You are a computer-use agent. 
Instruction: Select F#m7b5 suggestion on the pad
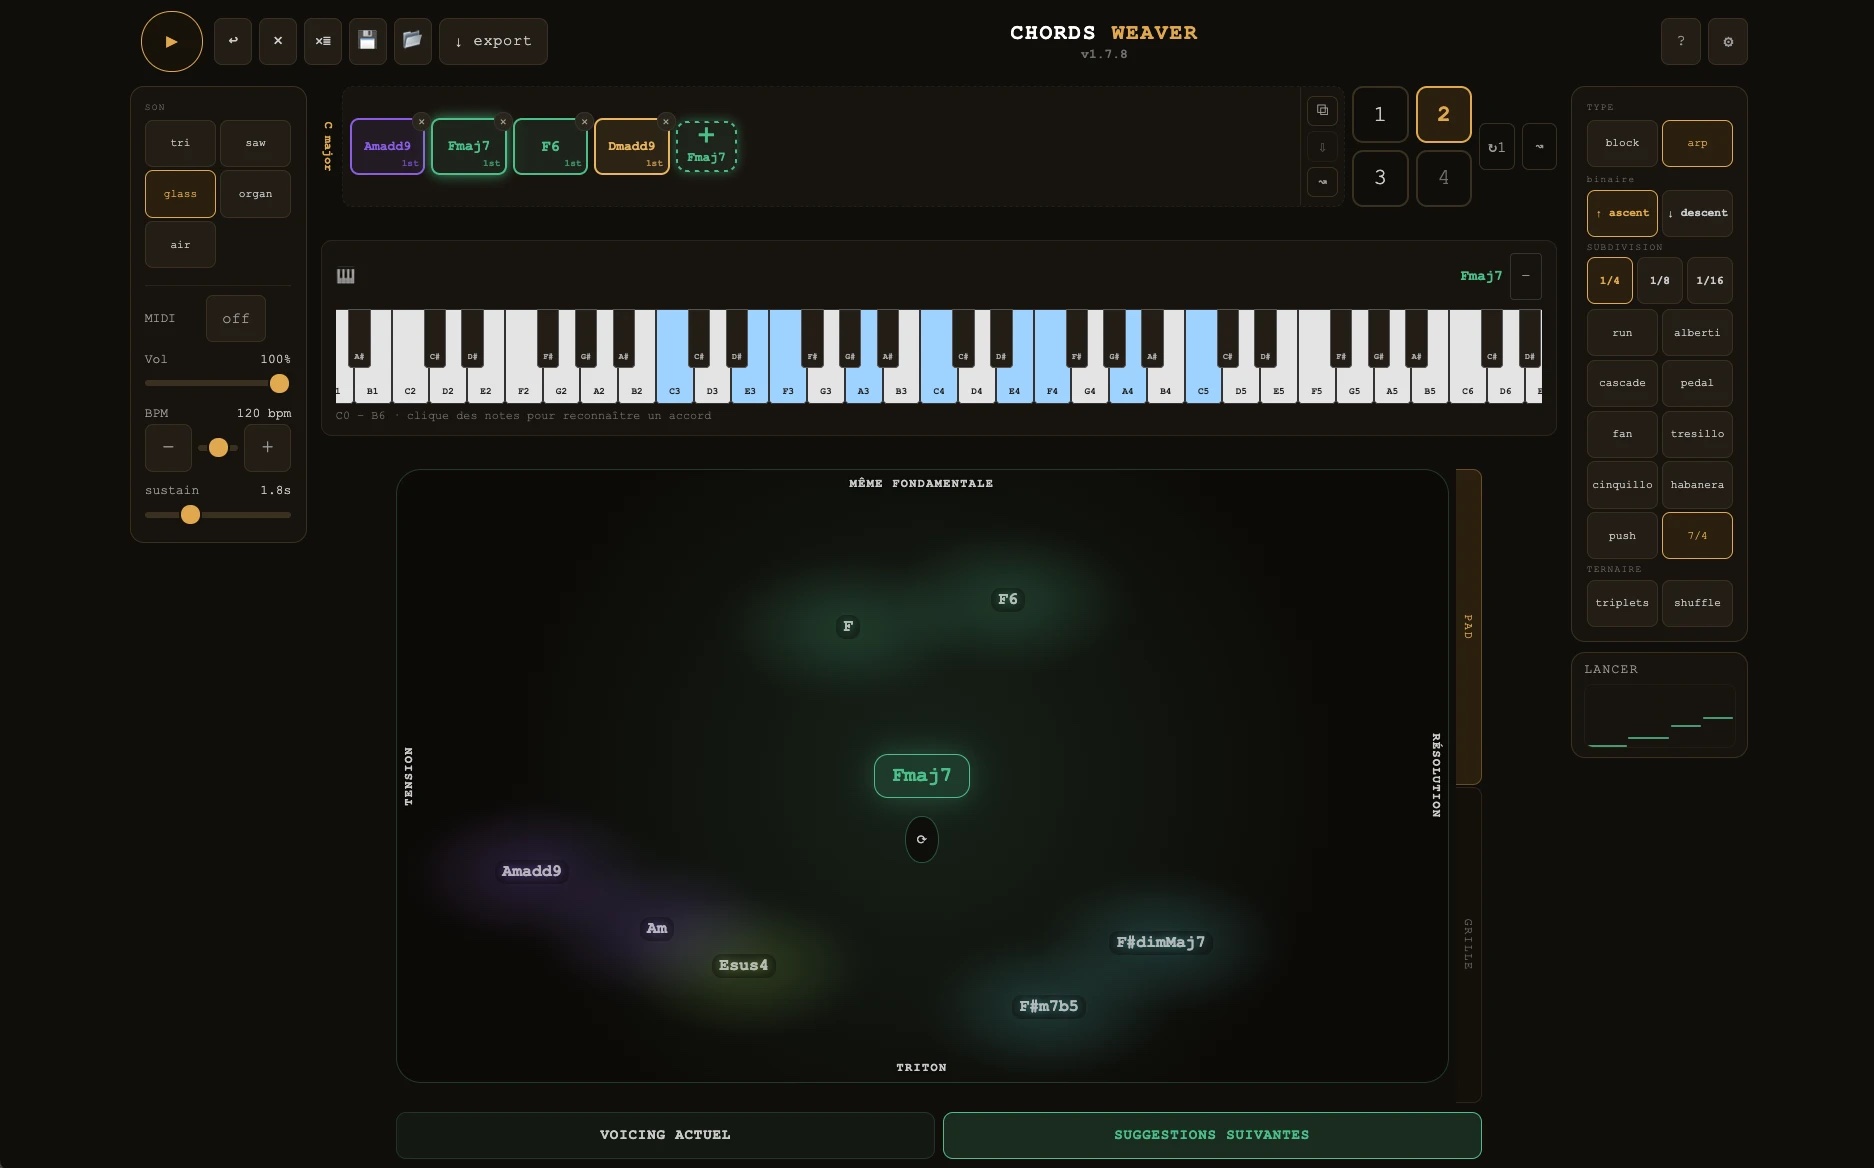click(x=1049, y=1006)
